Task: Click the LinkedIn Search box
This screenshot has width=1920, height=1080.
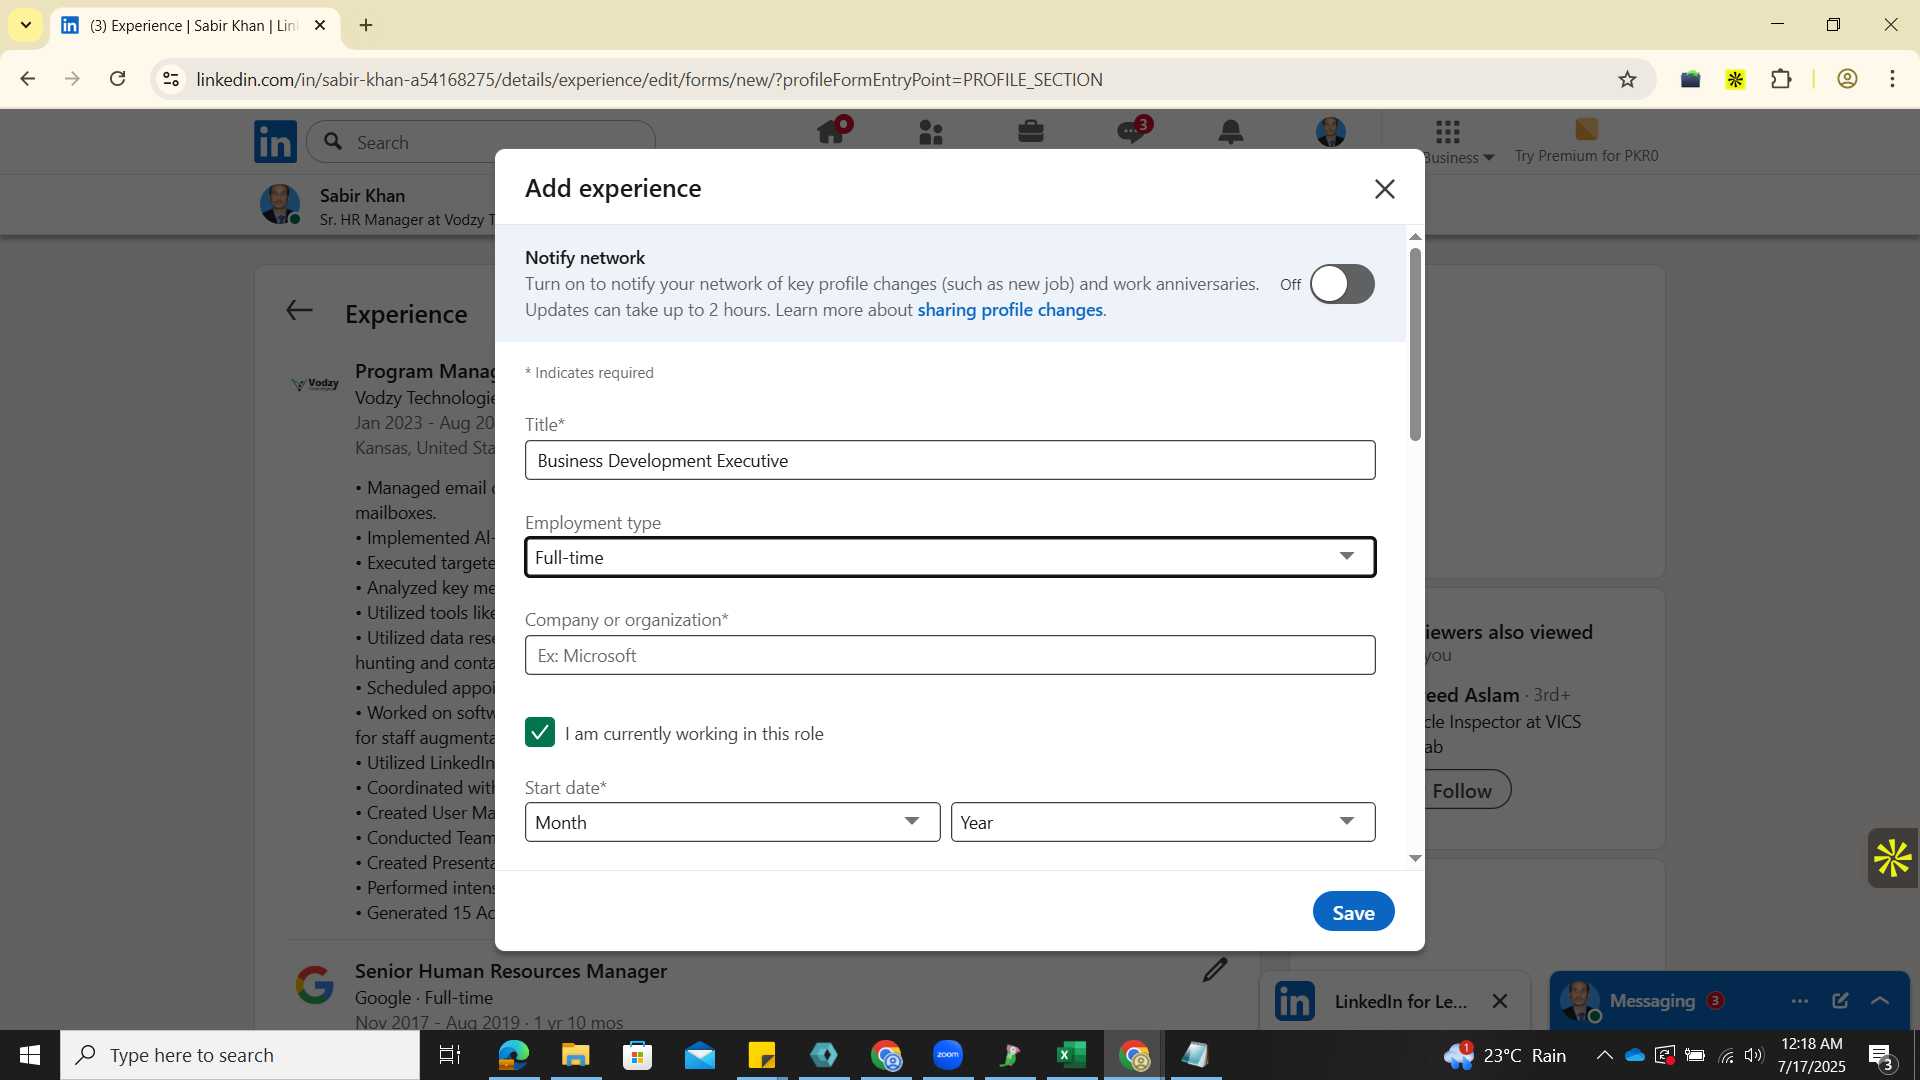Action: click(x=480, y=142)
